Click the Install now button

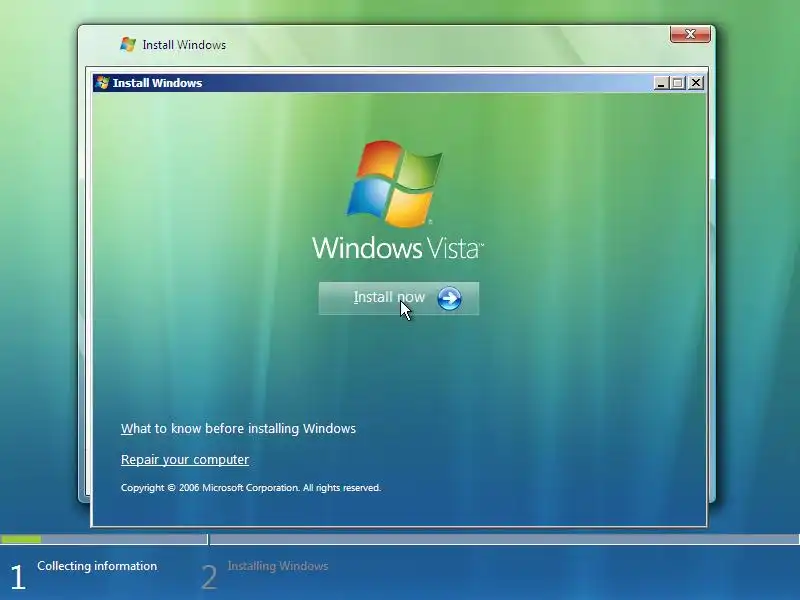(x=398, y=298)
